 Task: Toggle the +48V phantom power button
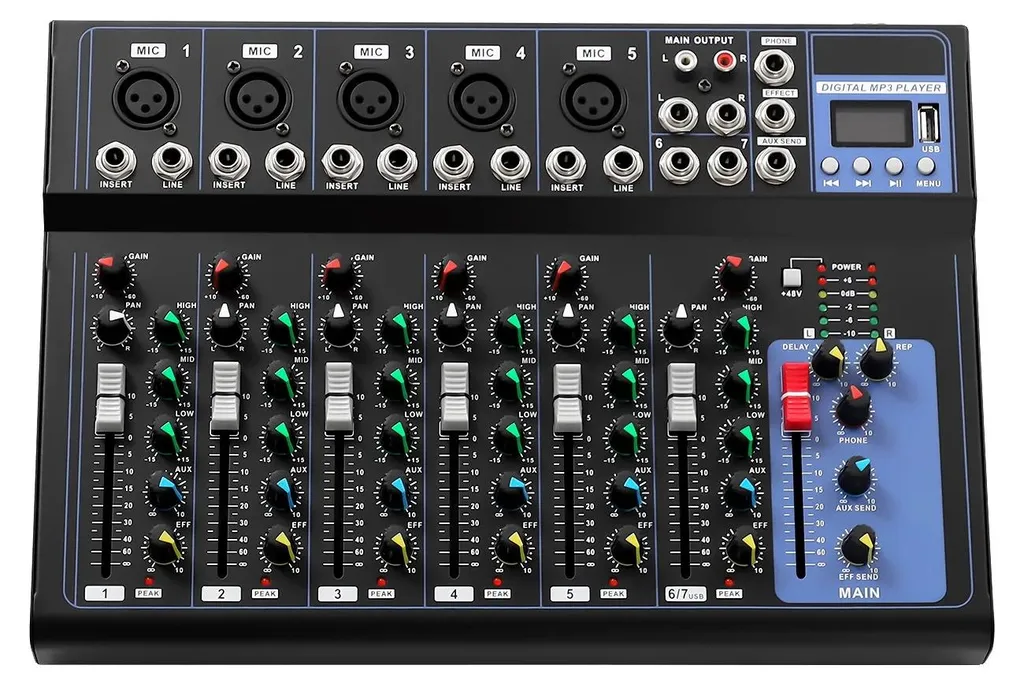coord(792,278)
